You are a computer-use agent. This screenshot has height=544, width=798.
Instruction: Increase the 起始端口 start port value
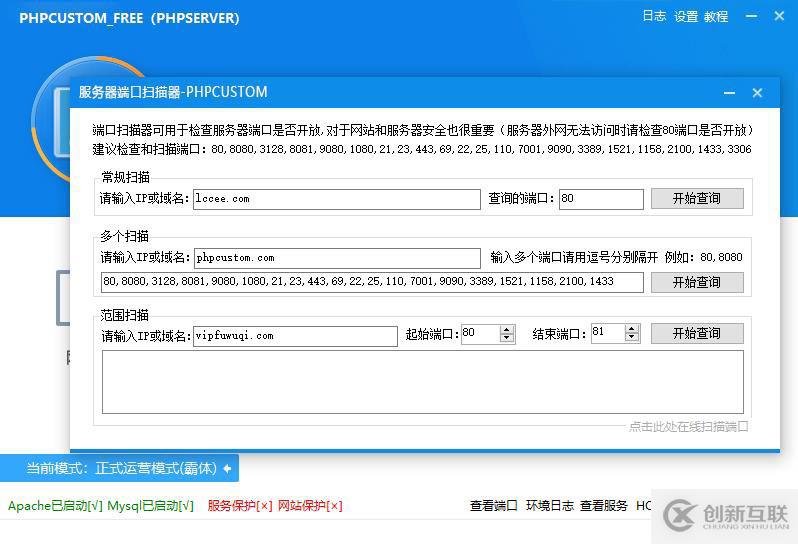pos(506,330)
